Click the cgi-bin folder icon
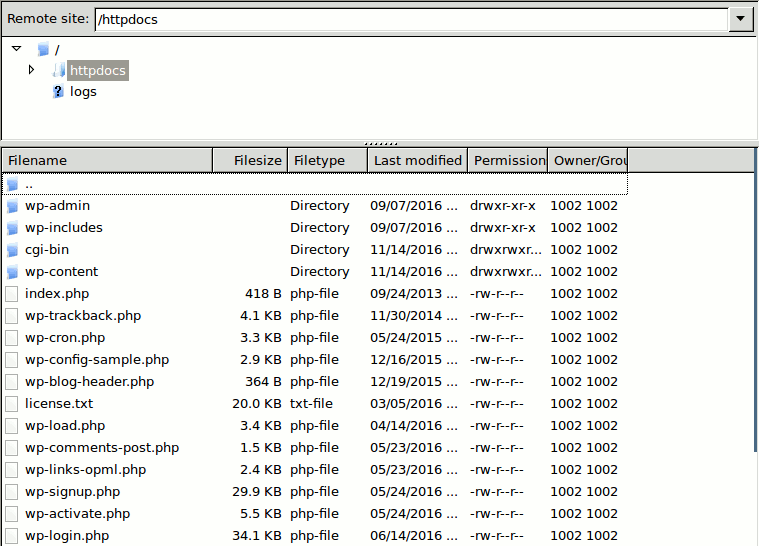759x546 pixels. [x=12, y=250]
